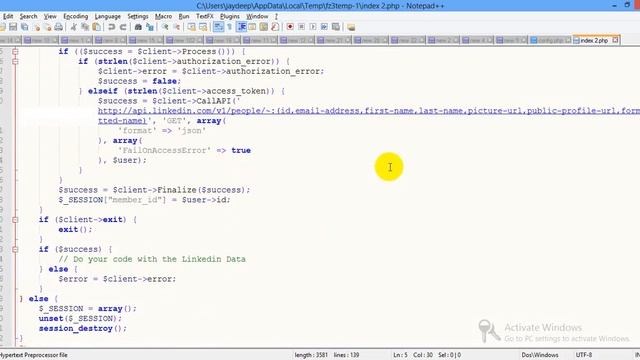640x360 pixels.
Task: Click the 'session_destroy();' code line
Action: pos(83,328)
